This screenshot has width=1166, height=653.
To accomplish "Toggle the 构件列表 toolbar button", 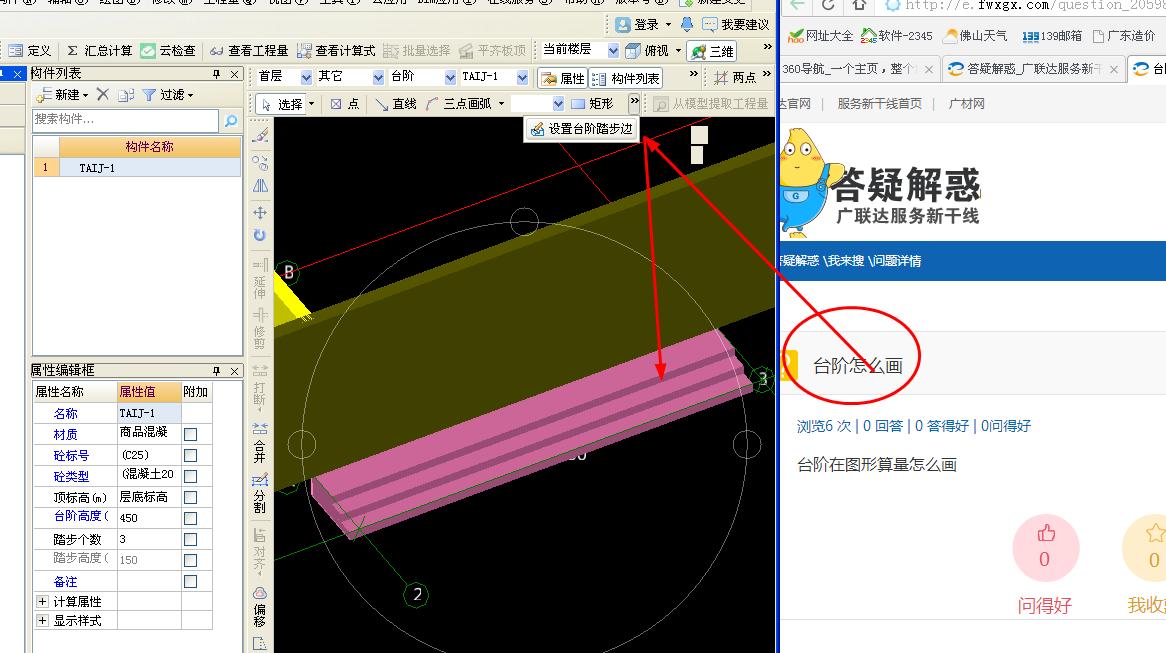I will pyautogui.click(x=625, y=78).
